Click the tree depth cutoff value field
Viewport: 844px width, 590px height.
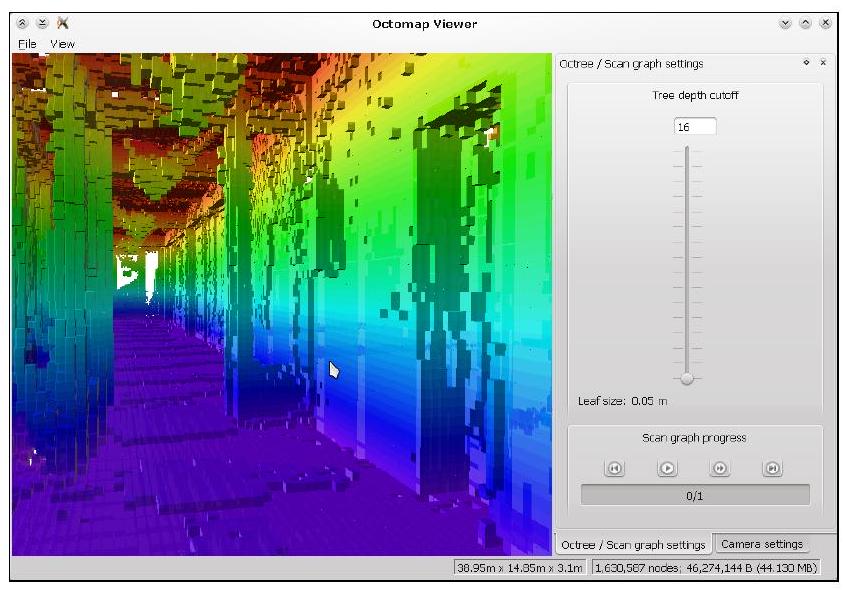pyautogui.click(x=695, y=127)
